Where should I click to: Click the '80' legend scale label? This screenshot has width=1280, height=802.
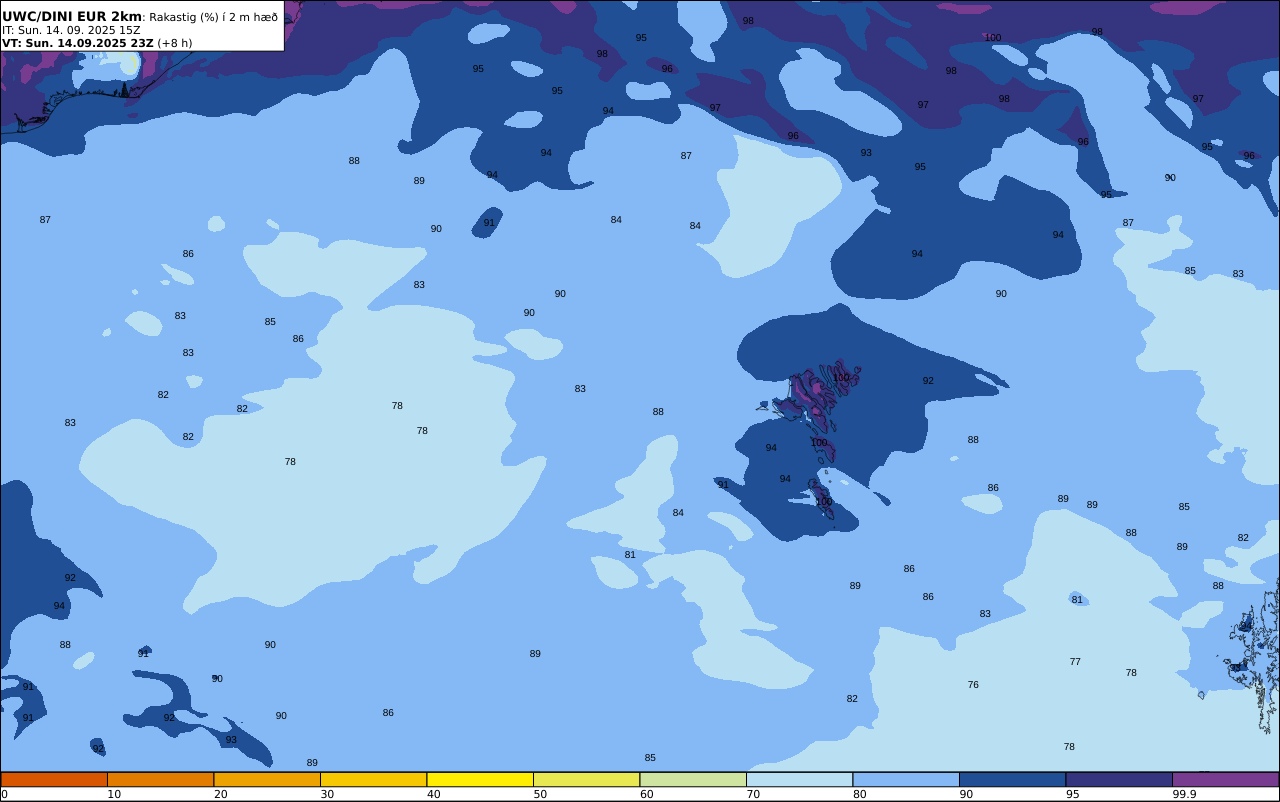(x=859, y=794)
